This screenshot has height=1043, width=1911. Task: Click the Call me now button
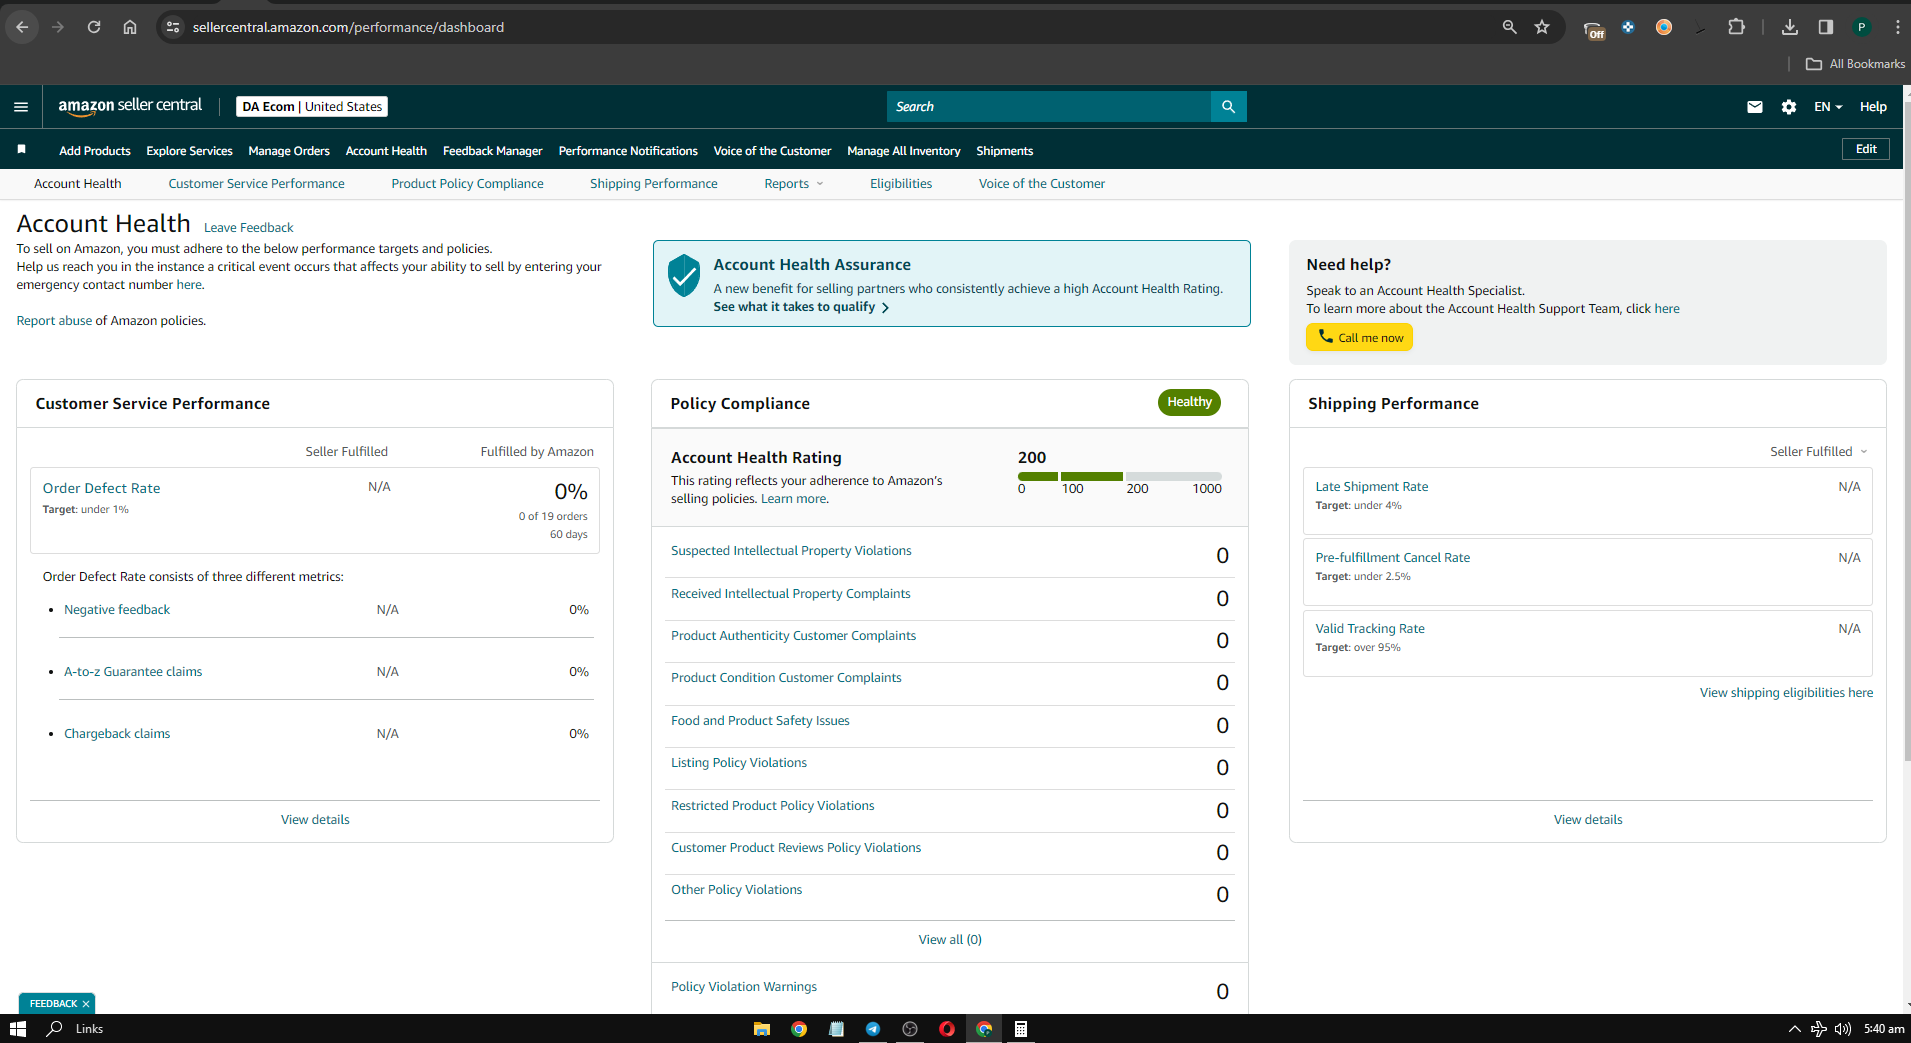pyautogui.click(x=1359, y=337)
